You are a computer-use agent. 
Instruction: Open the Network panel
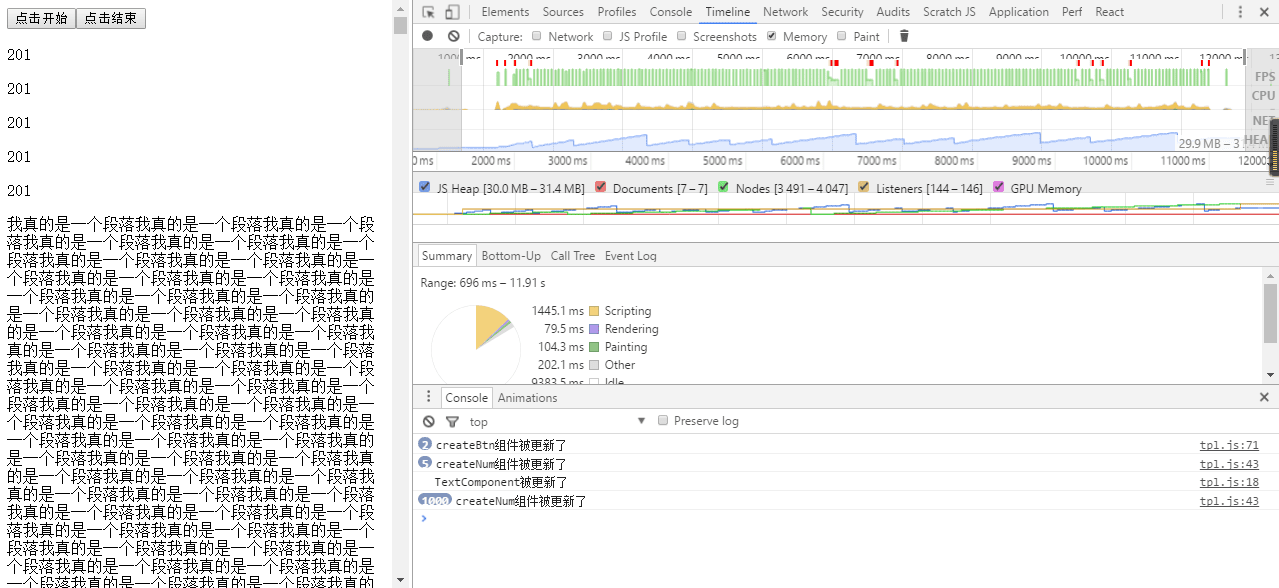pos(785,11)
